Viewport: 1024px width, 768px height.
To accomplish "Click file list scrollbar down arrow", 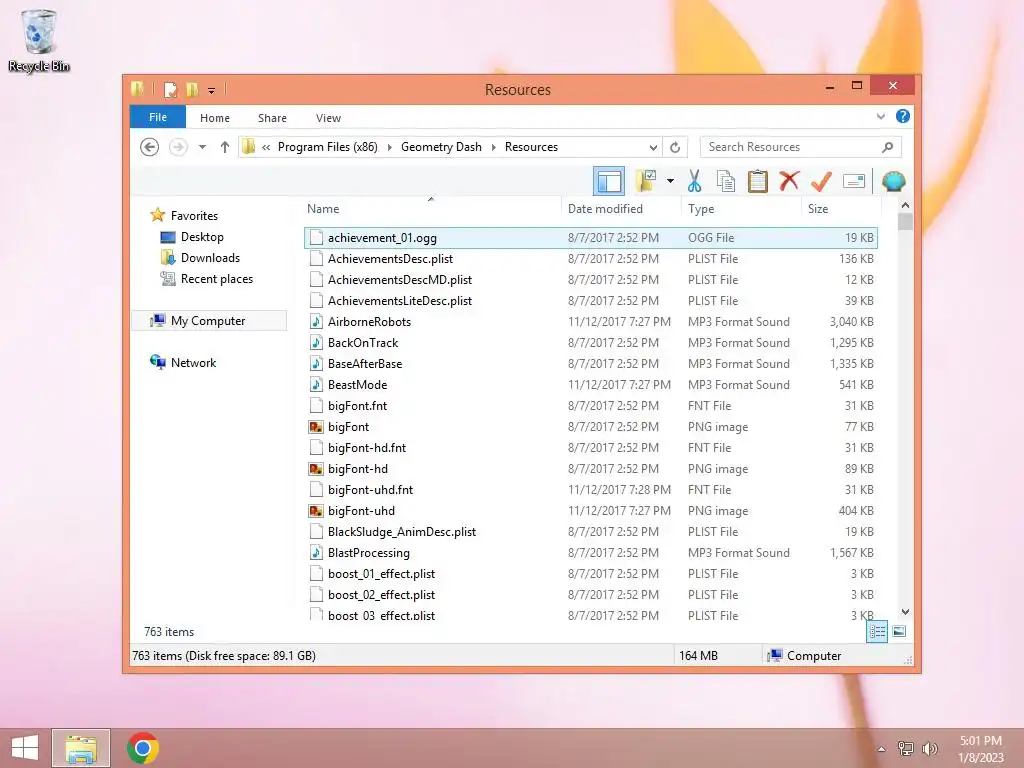I will pos(905,612).
